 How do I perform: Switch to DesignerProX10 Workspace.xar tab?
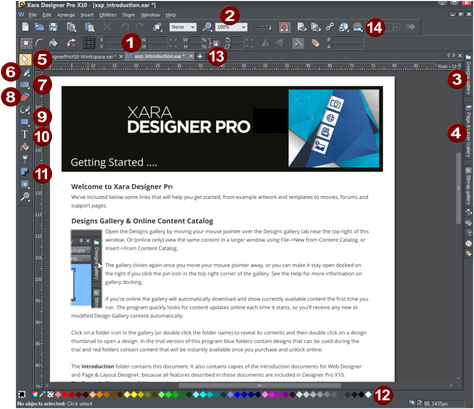[83, 57]
